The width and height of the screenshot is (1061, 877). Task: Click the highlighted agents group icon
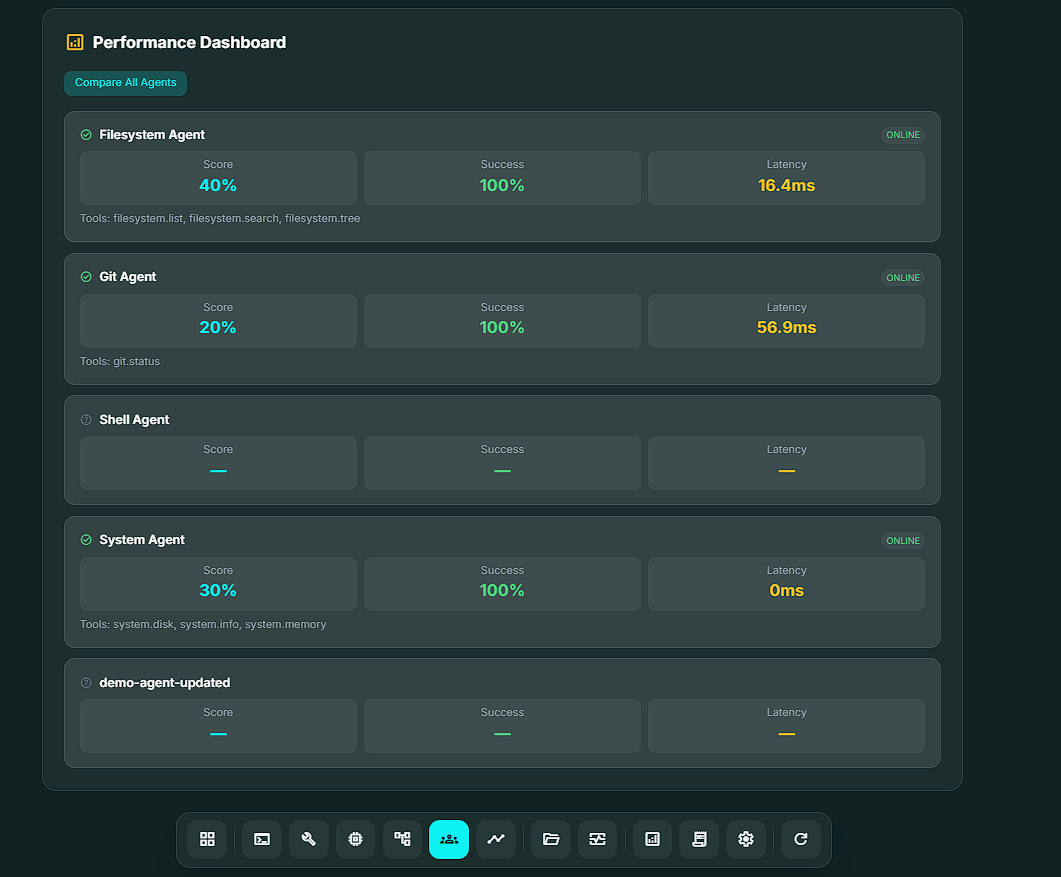(x=449, y=839)
